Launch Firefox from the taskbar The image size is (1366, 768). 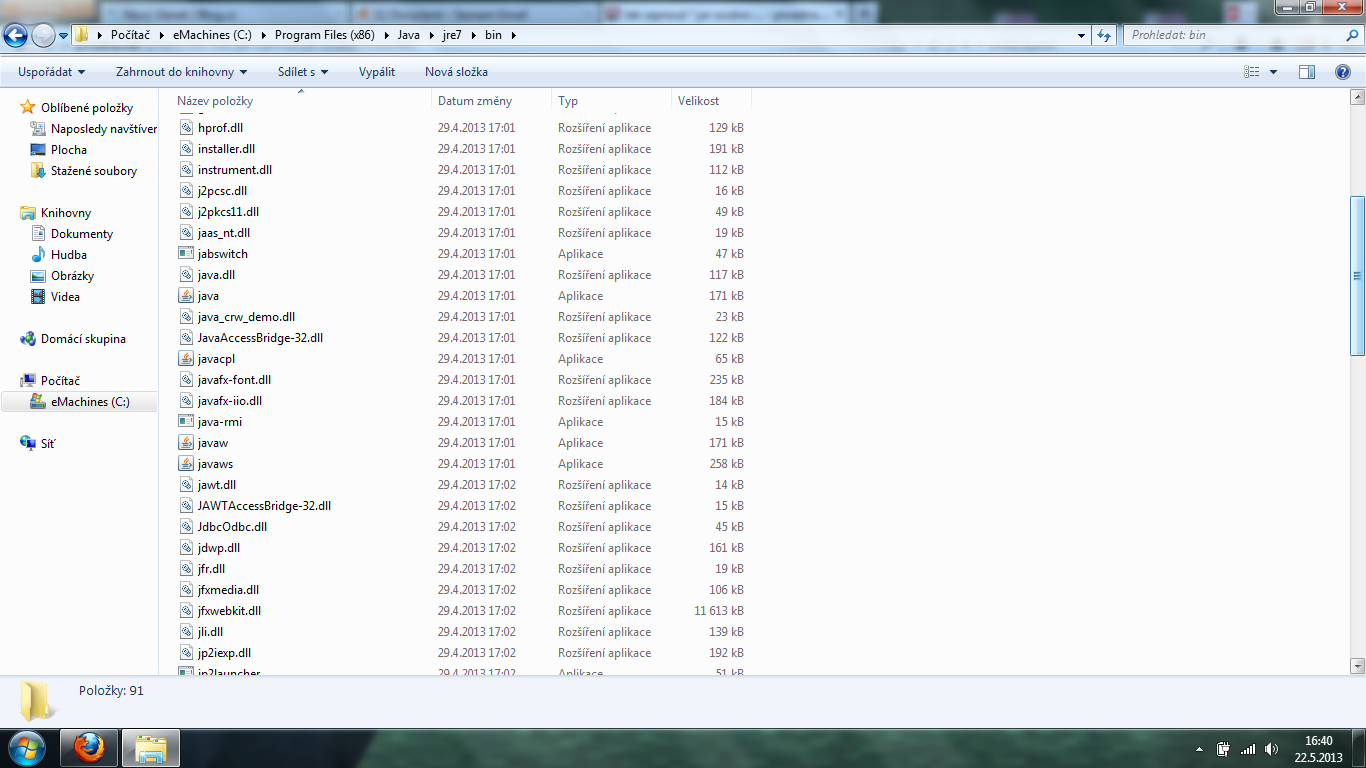[x=89, y=747]
